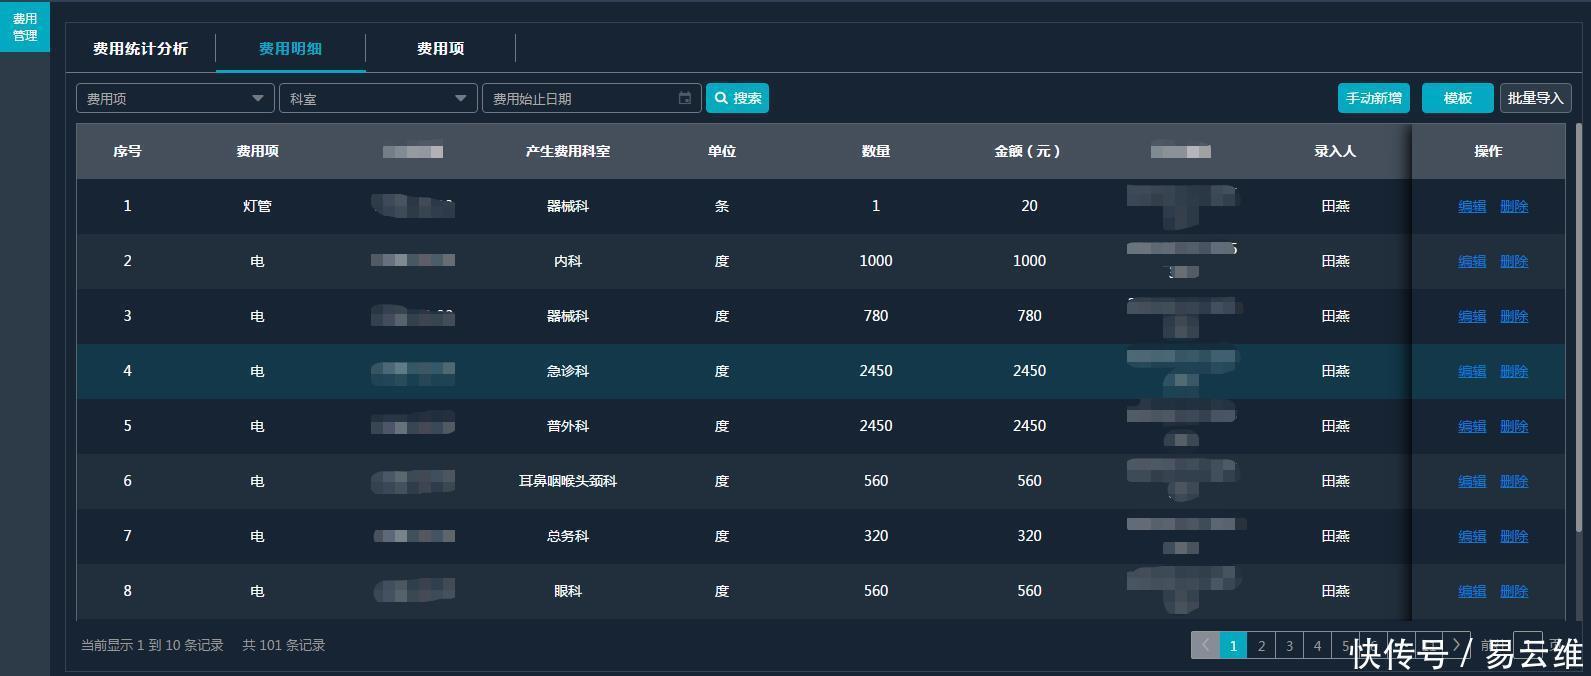Click the calendar icon in date field

pos(685,98)
